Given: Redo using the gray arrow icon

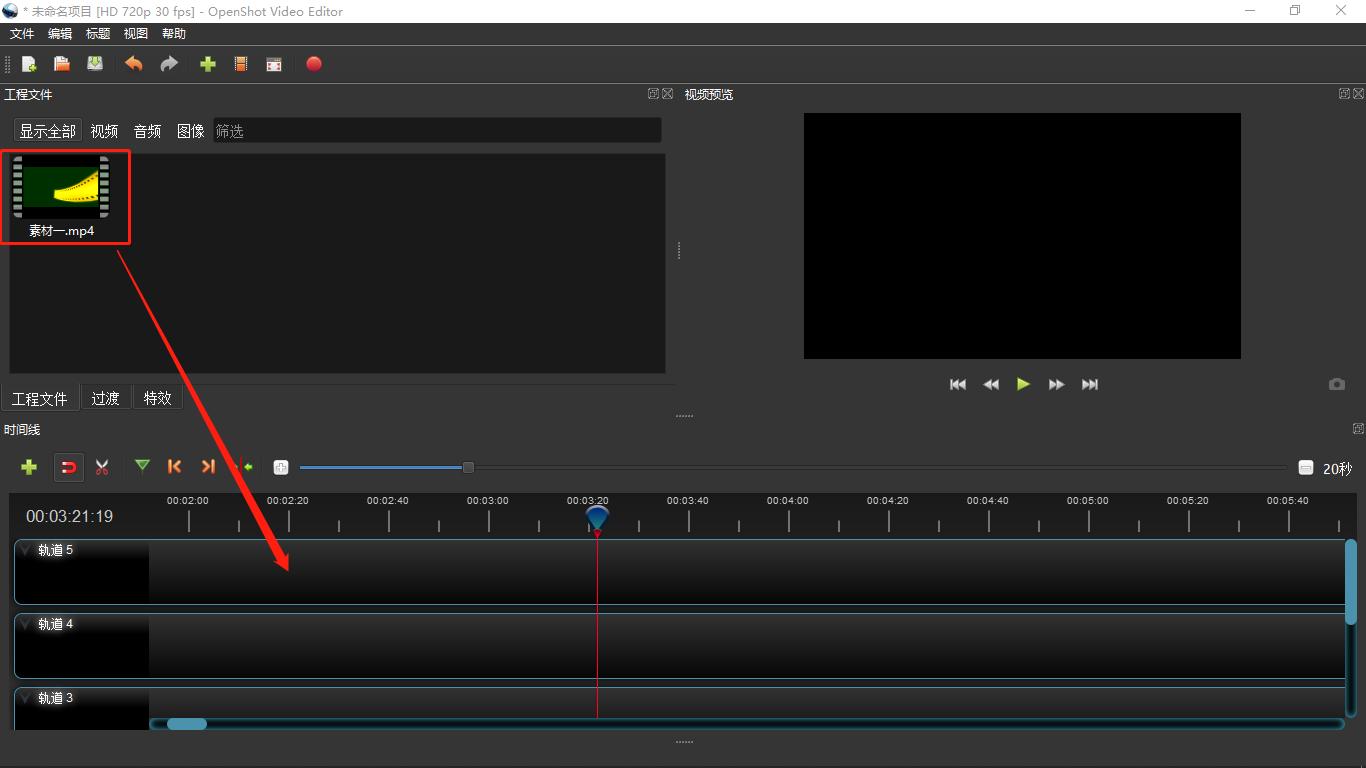Looking at the screenshot, I should pos(169,64).
